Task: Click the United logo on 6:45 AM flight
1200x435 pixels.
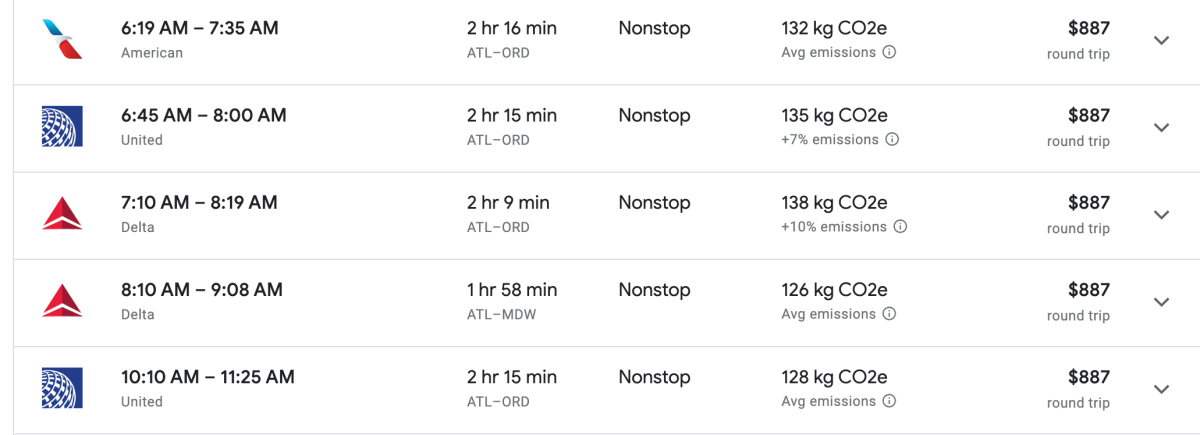Action: click(62, 127)
